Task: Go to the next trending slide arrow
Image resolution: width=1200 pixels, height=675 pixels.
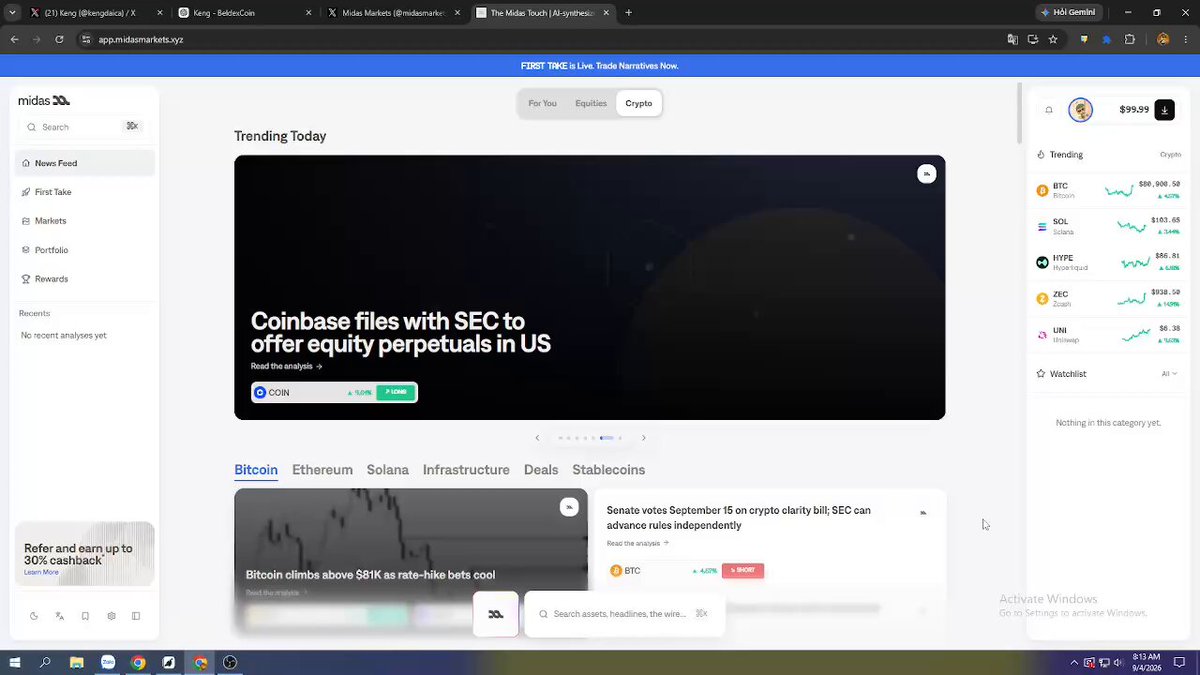Action: click(x=643, y=438)
